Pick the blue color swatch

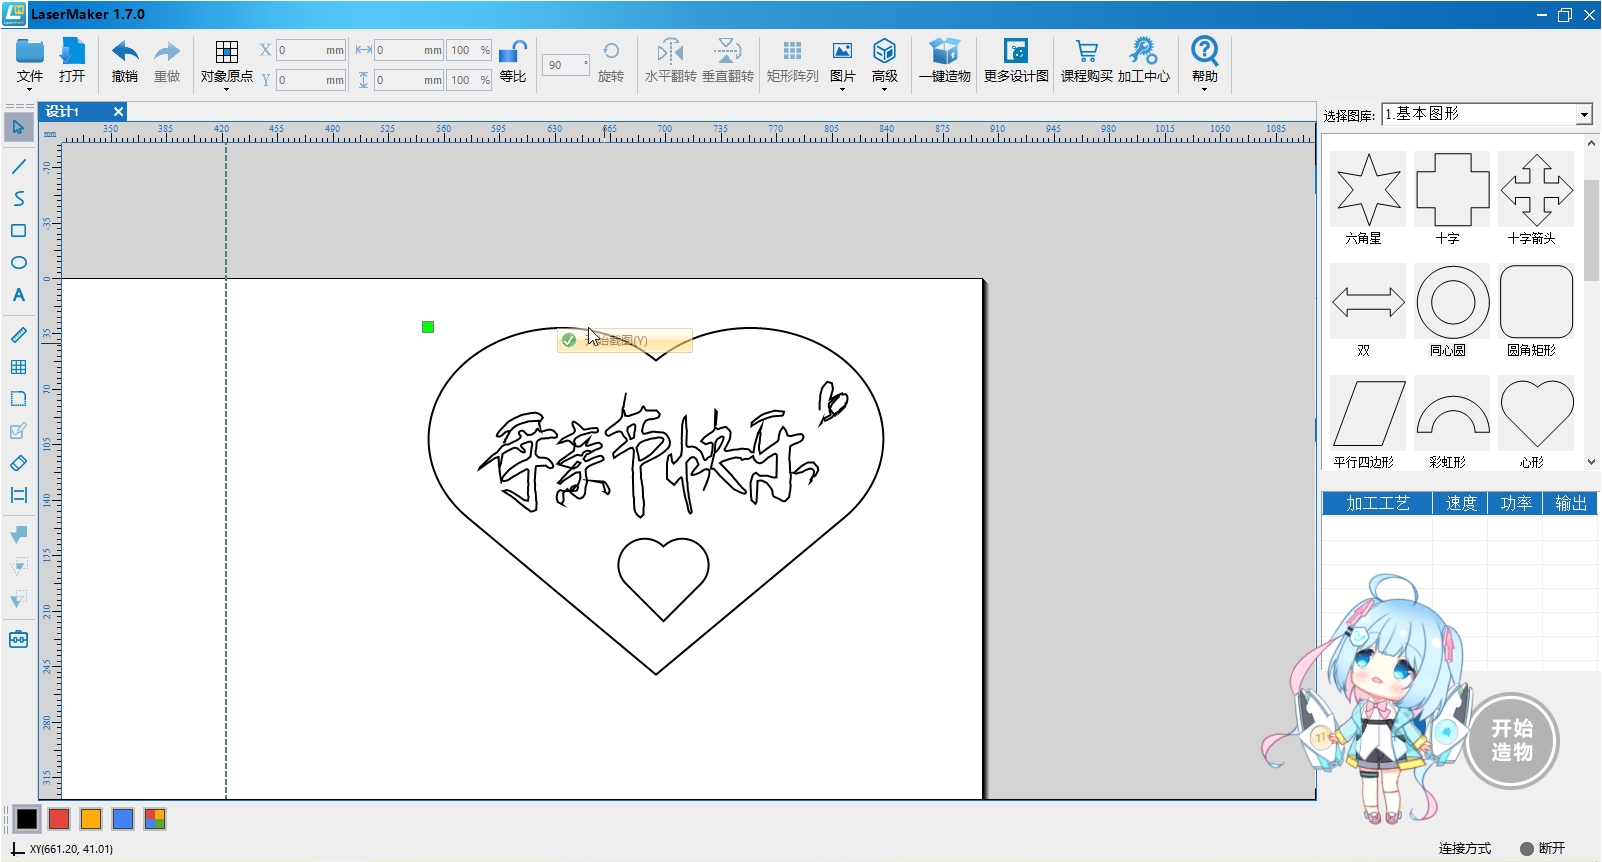[x=123, y=819]
